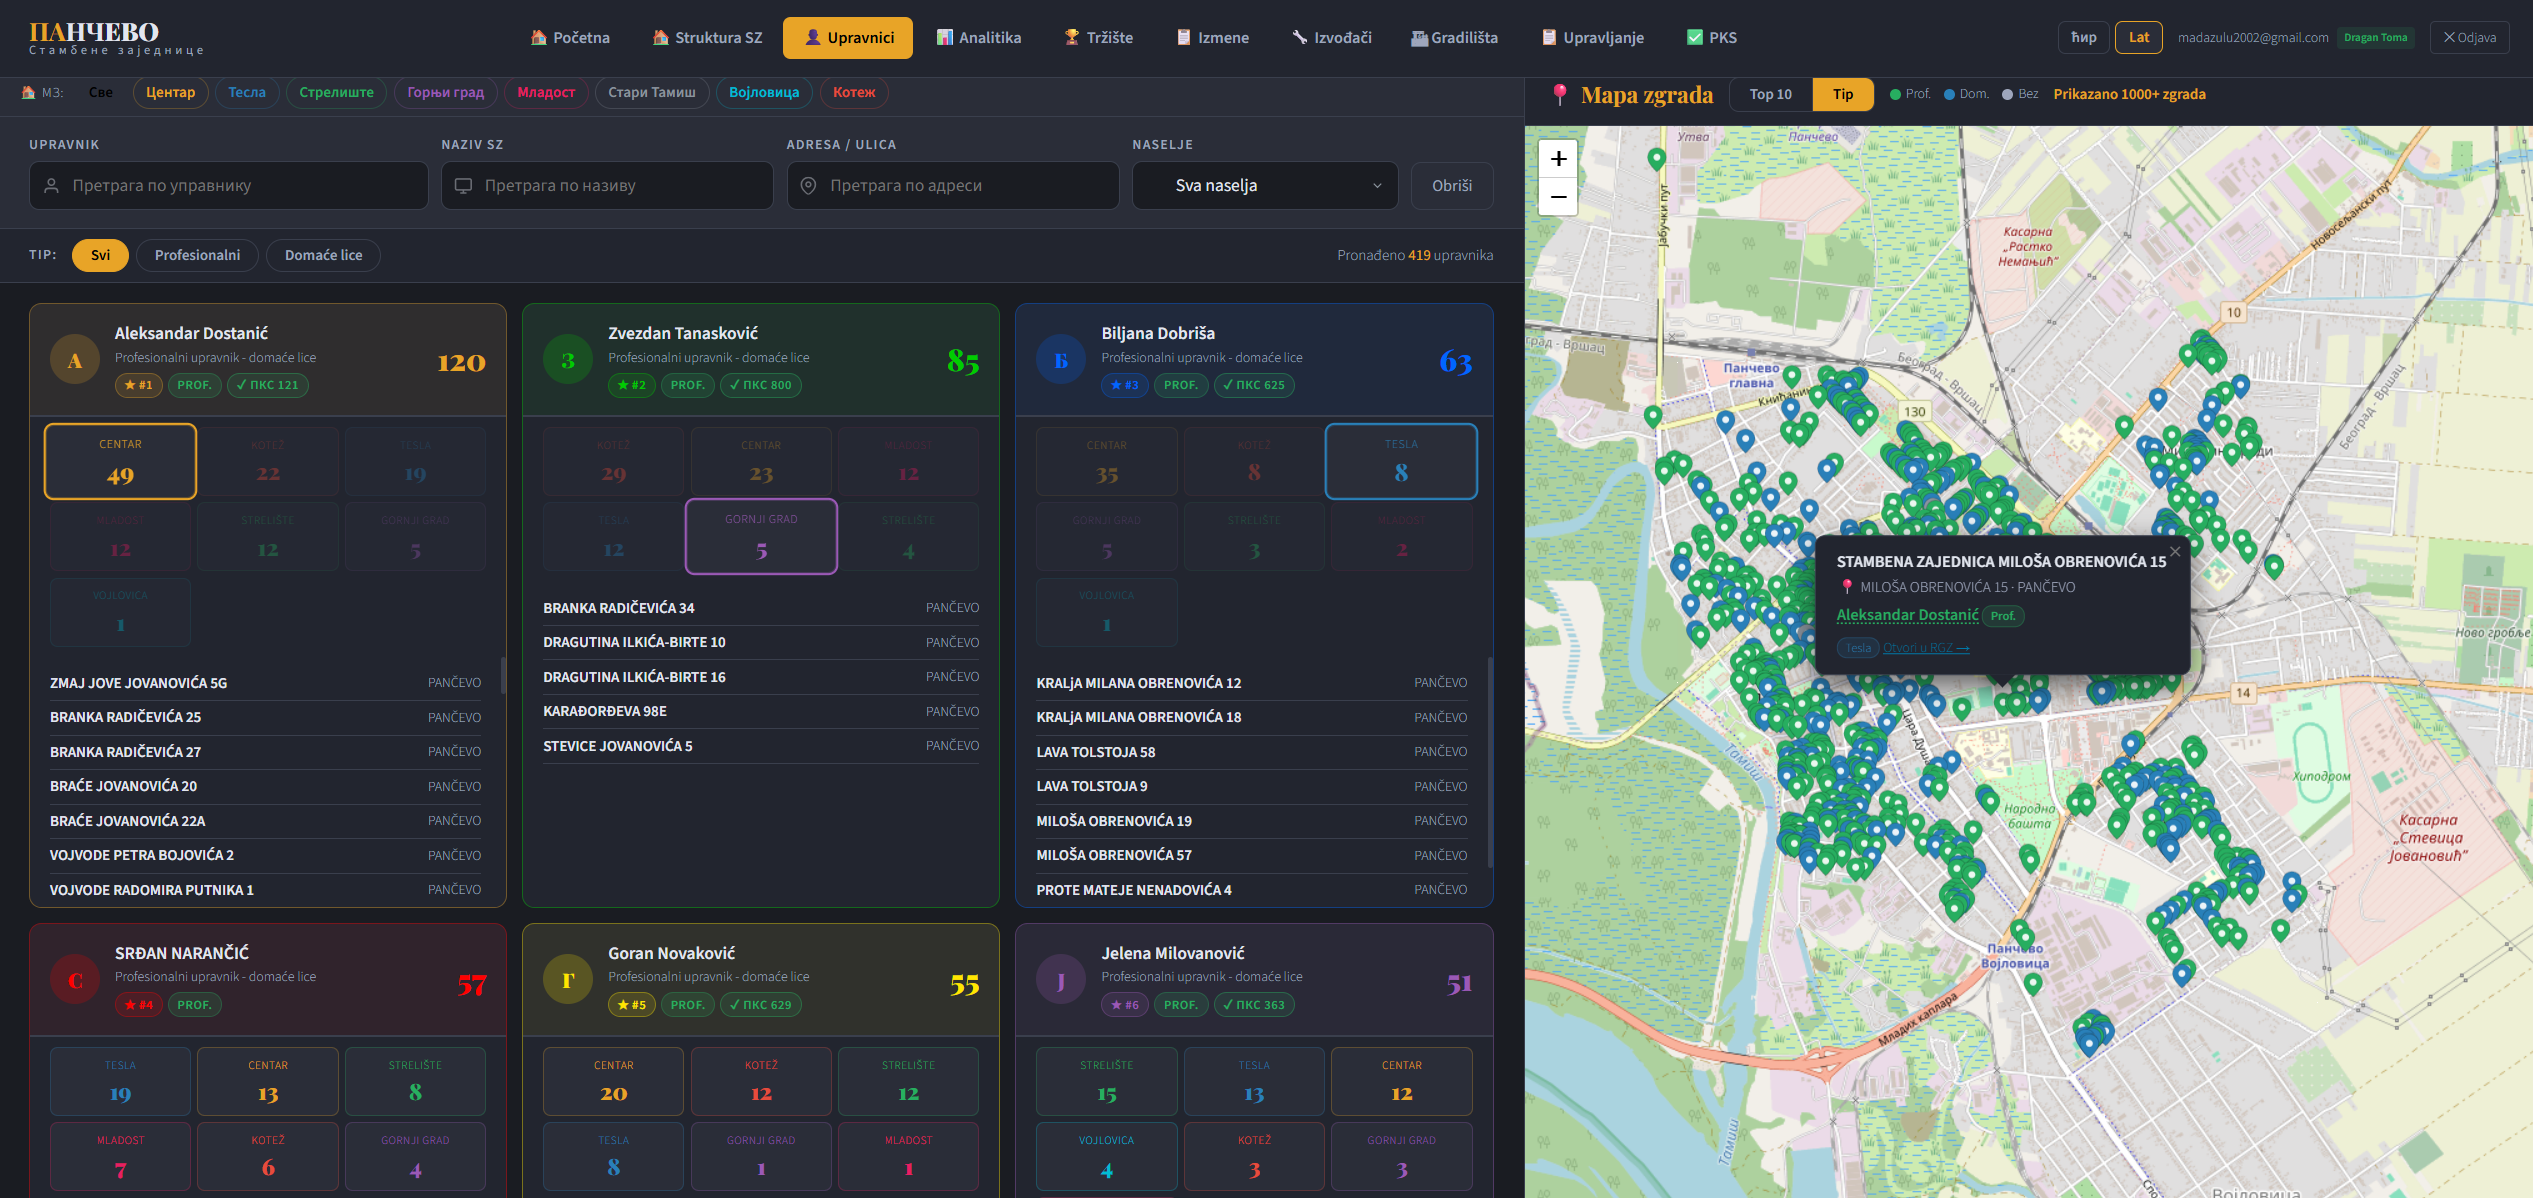Image resolution: width=2533 pixels, height=1198 pixels.
Task: Select Centar 20 tile in Novaković card
Action: pyautogui.click(x=613, y=1081)
